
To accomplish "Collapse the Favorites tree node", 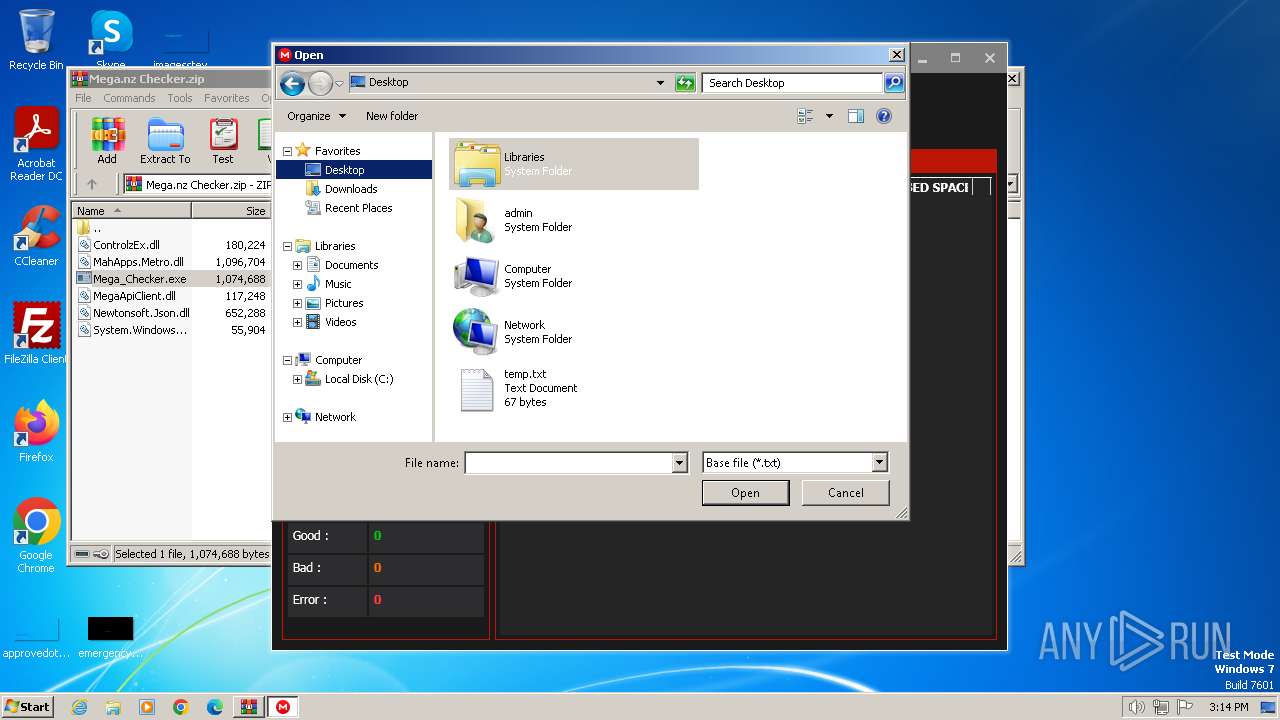I will pyautogui.click(x=288, y=151).
